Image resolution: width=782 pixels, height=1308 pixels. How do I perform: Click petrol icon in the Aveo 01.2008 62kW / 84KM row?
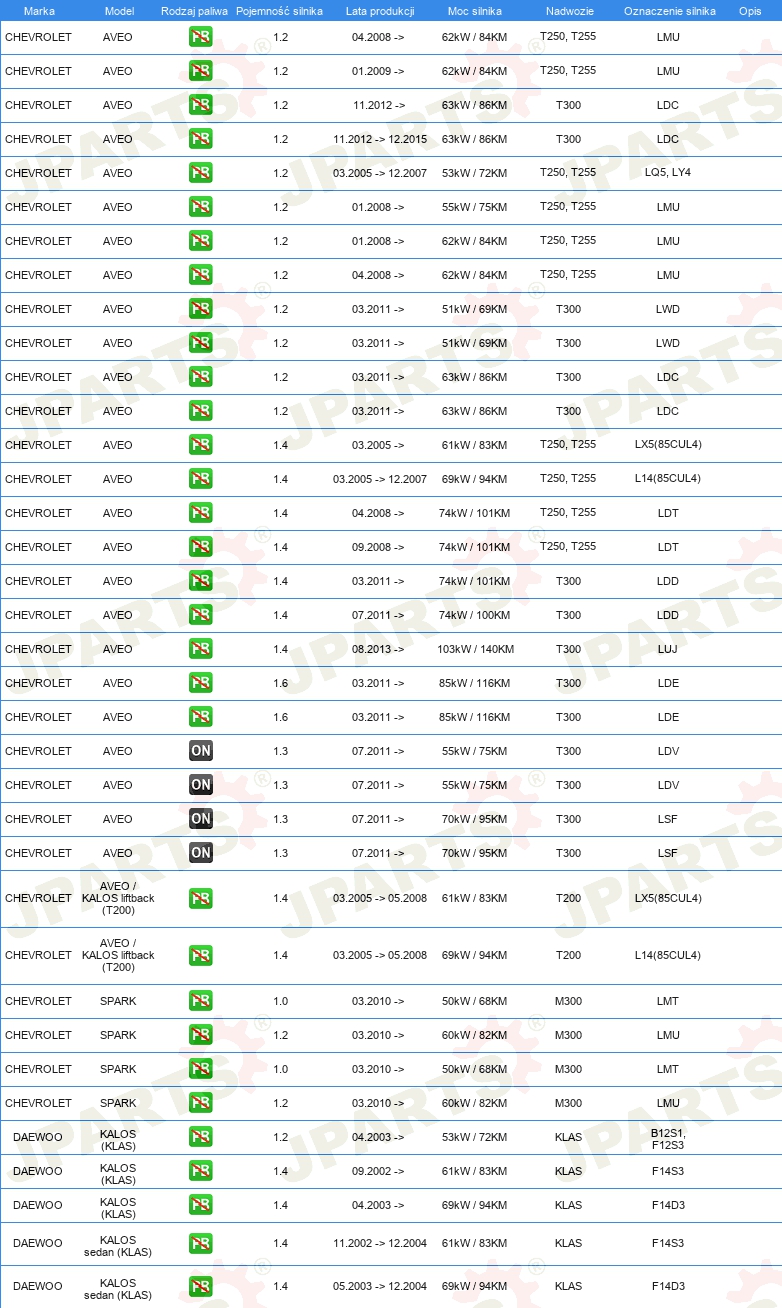tap(201, 241)
